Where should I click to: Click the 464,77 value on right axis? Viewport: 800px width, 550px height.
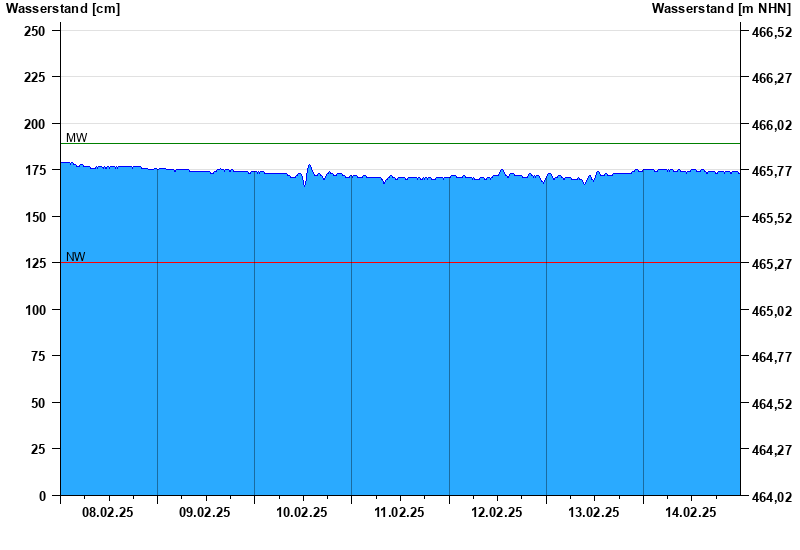(x=772, y=357)
